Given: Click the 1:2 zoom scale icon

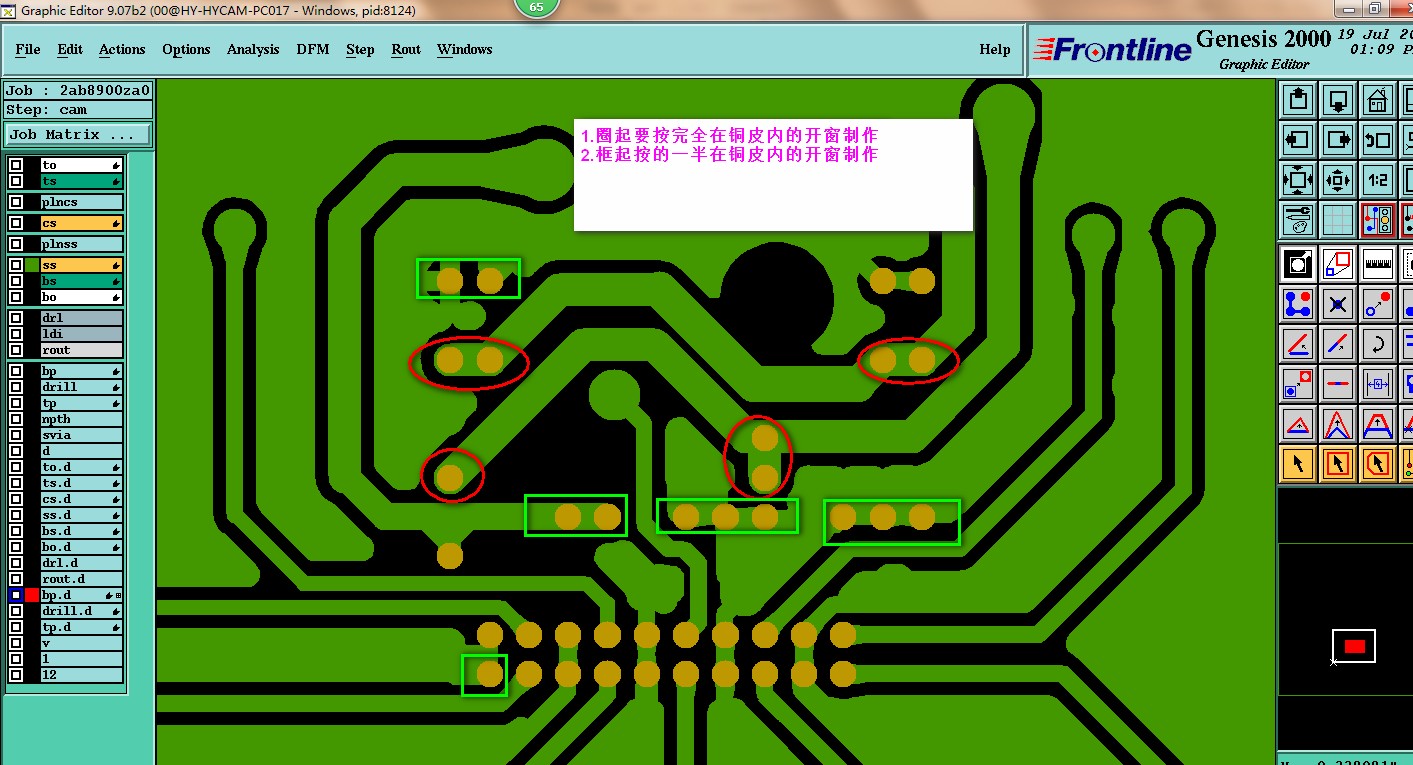Looking at the screenshot, I should 1378,180.
